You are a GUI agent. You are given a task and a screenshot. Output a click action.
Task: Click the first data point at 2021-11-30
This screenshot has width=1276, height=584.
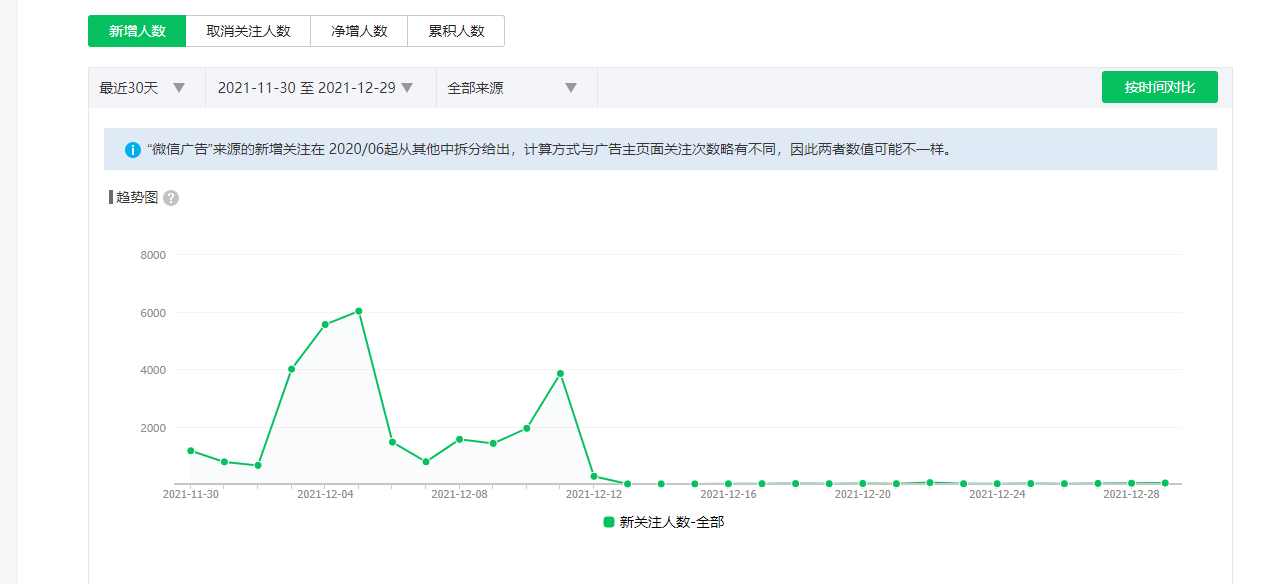click(x=190, y=451)
